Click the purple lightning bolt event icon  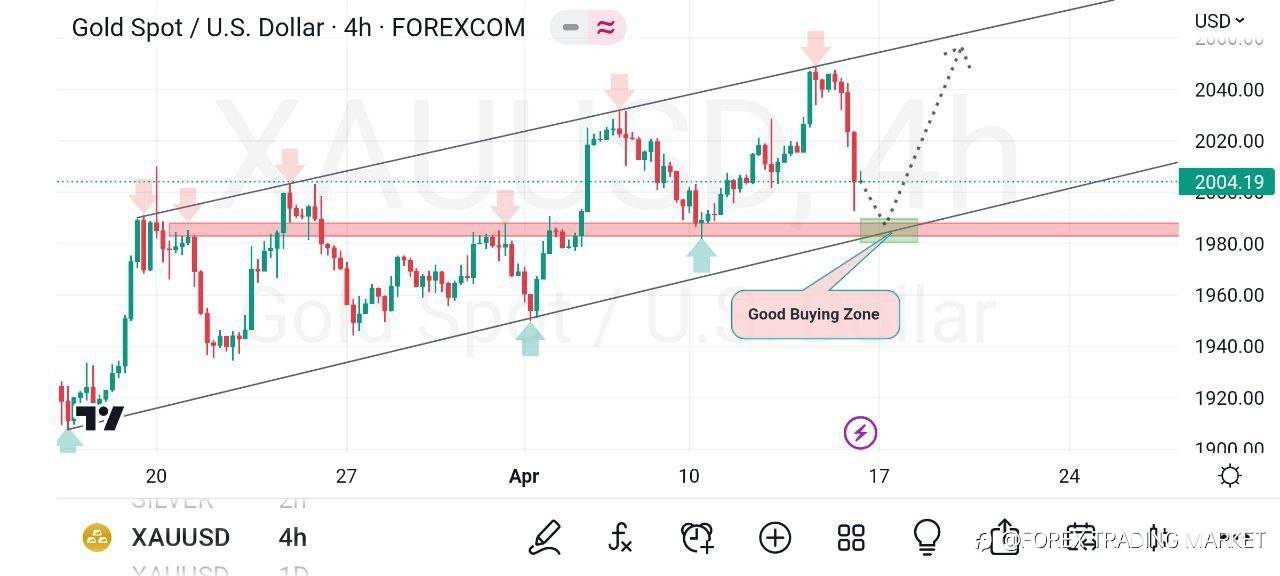click(x=860, y=433)
